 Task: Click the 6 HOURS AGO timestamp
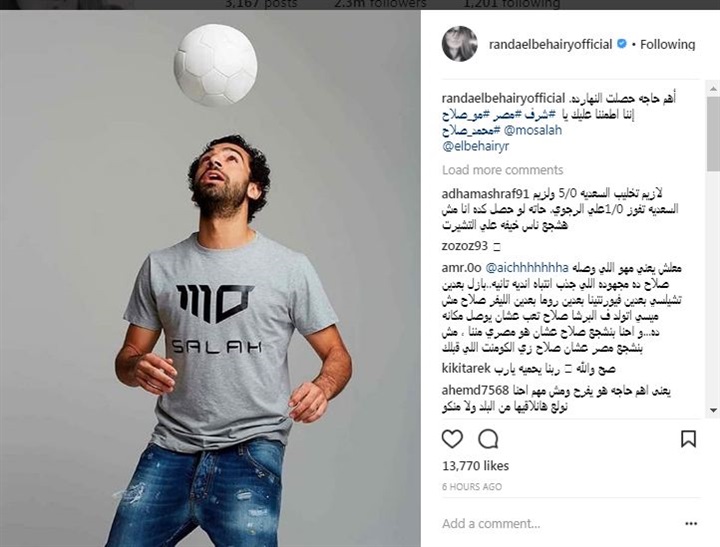click(472, 487)
